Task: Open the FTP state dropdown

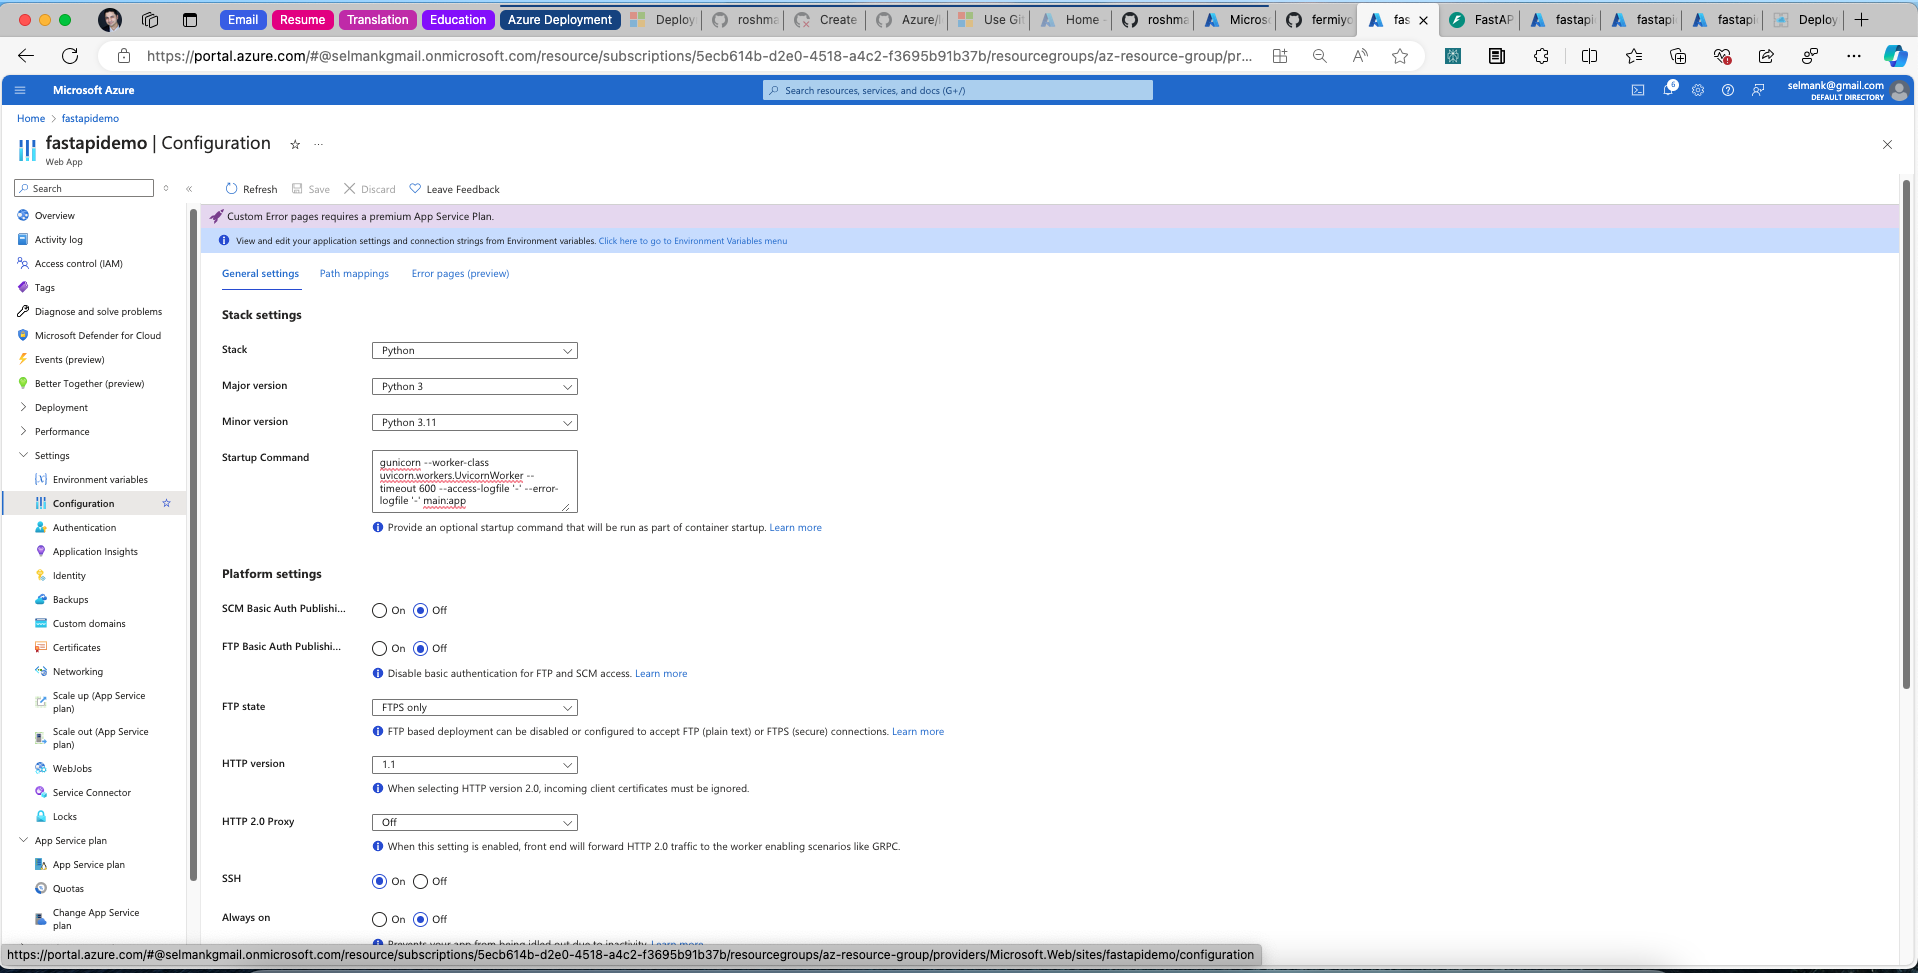Action: 474,707
